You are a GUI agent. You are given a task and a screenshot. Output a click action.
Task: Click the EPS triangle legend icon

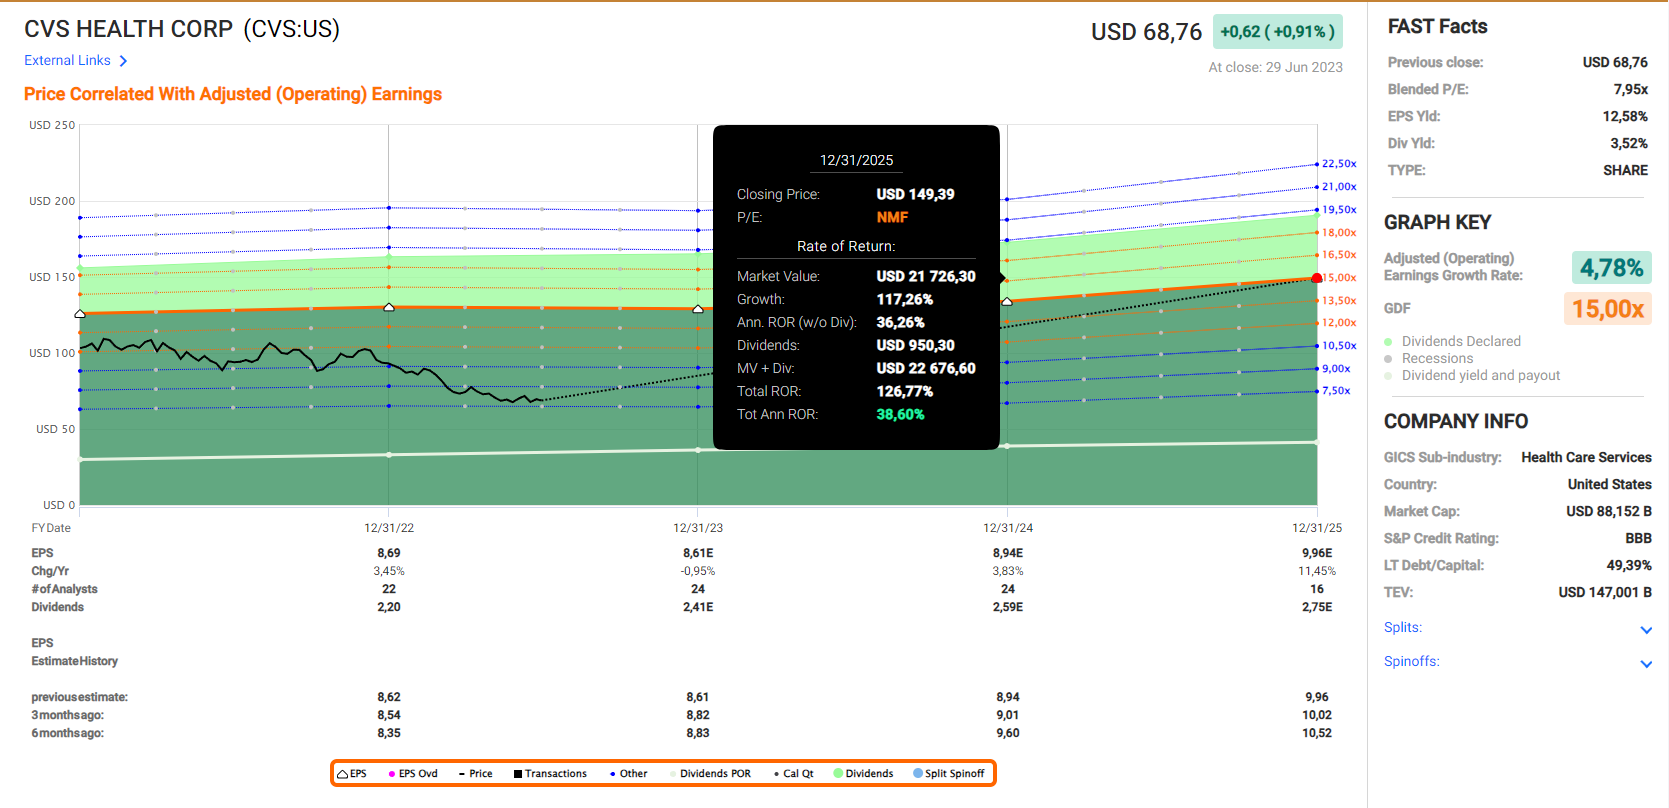[x=343, y=774]
